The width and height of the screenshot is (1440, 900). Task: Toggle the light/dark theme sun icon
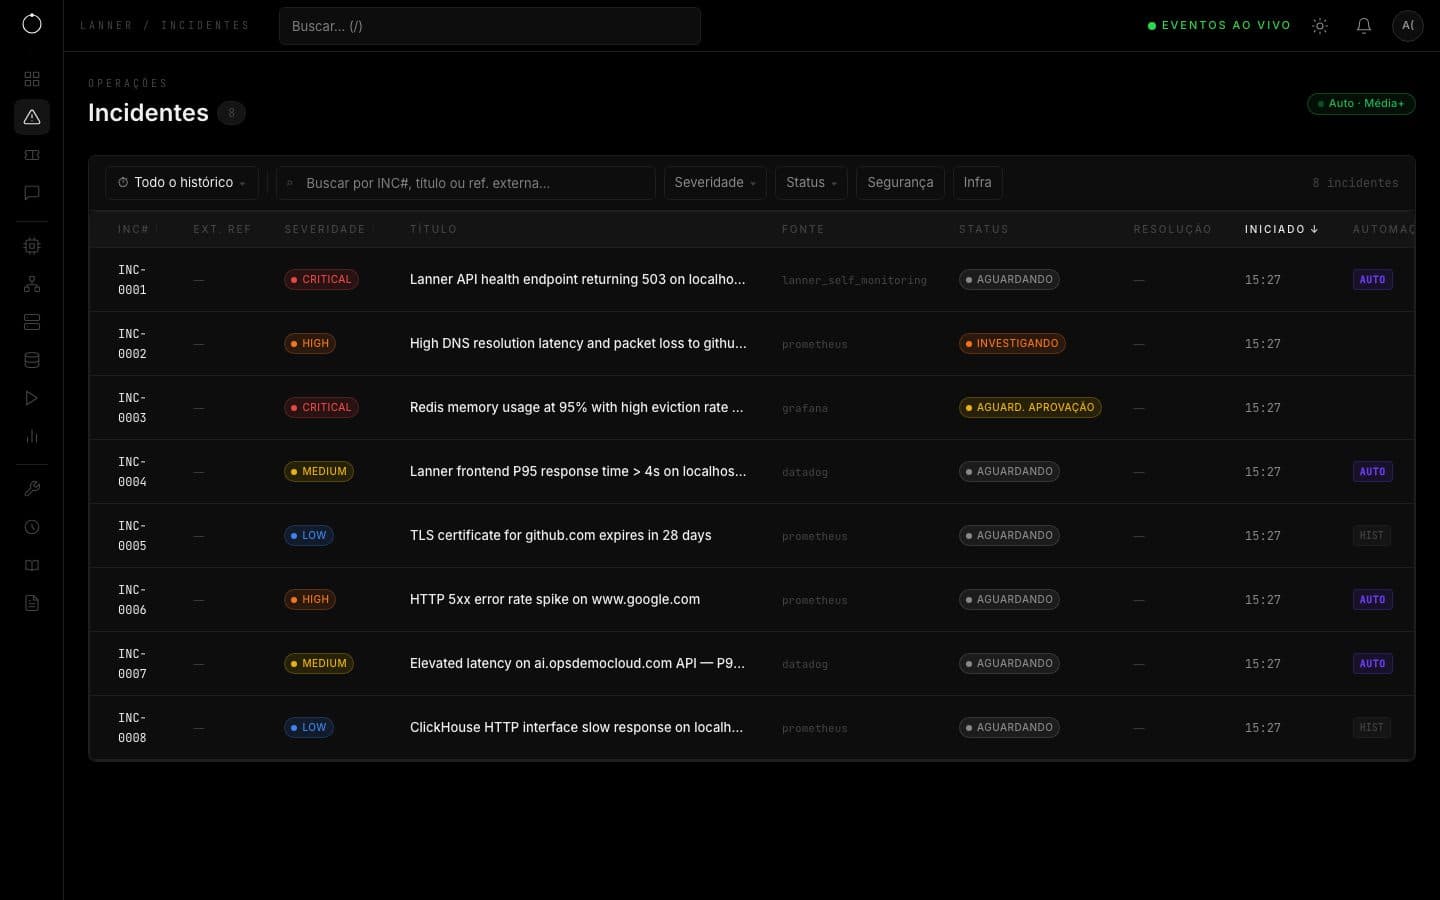(1320, 26)
